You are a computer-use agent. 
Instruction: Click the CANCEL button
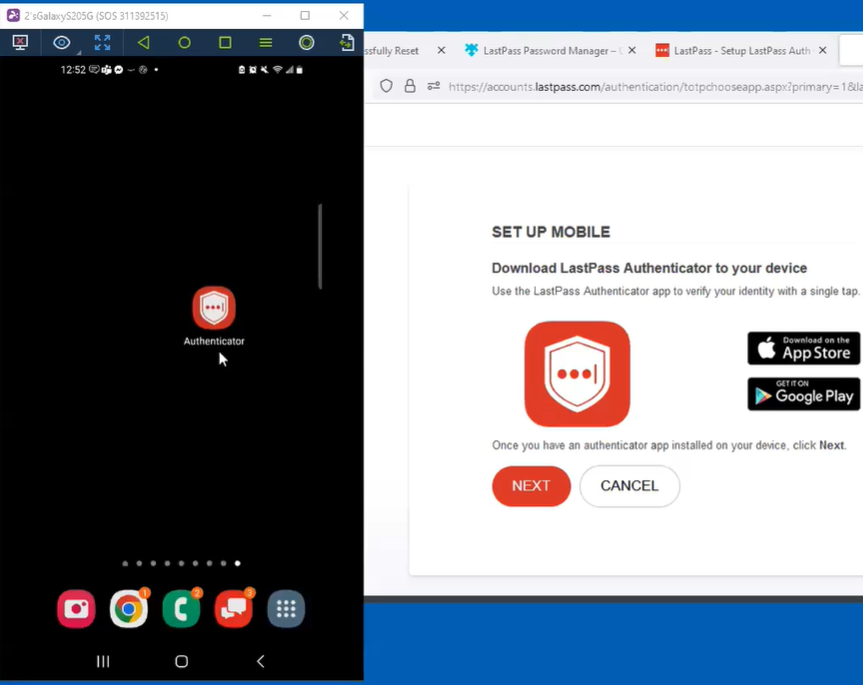click(629, 486)
